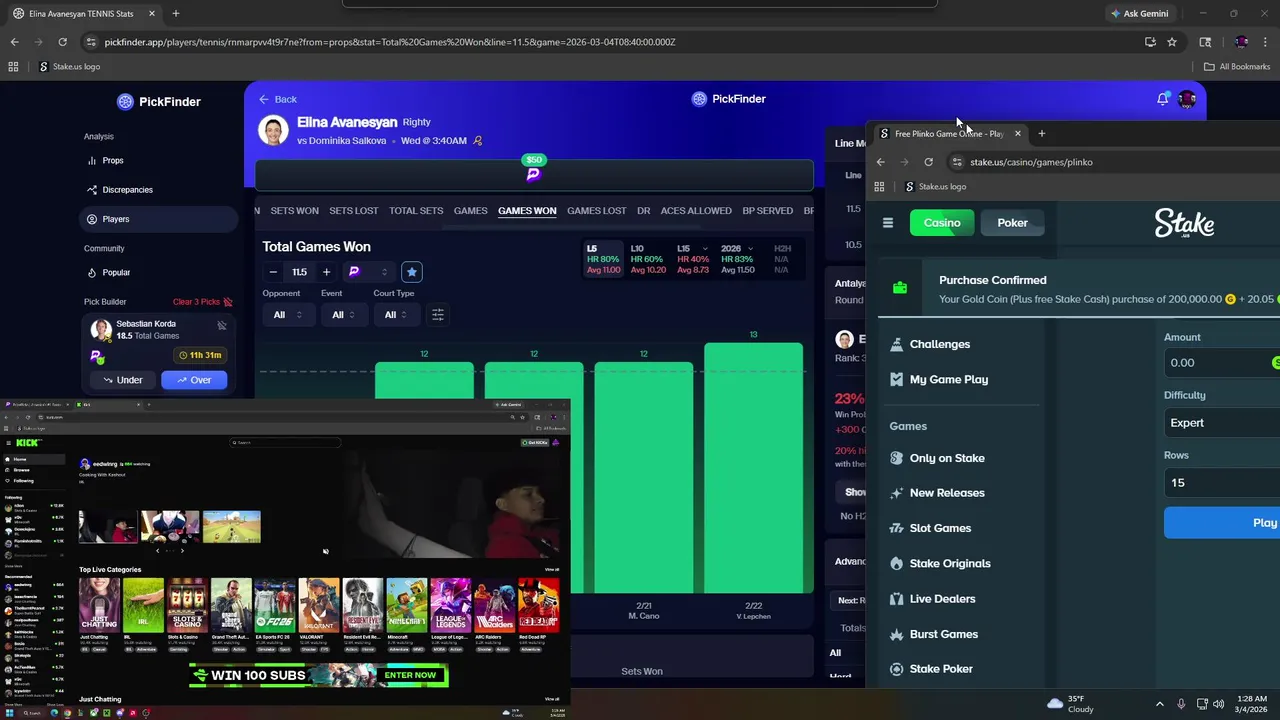
Task: Click the 2/22 V. Lepchen bar
Action: (753, 467)
